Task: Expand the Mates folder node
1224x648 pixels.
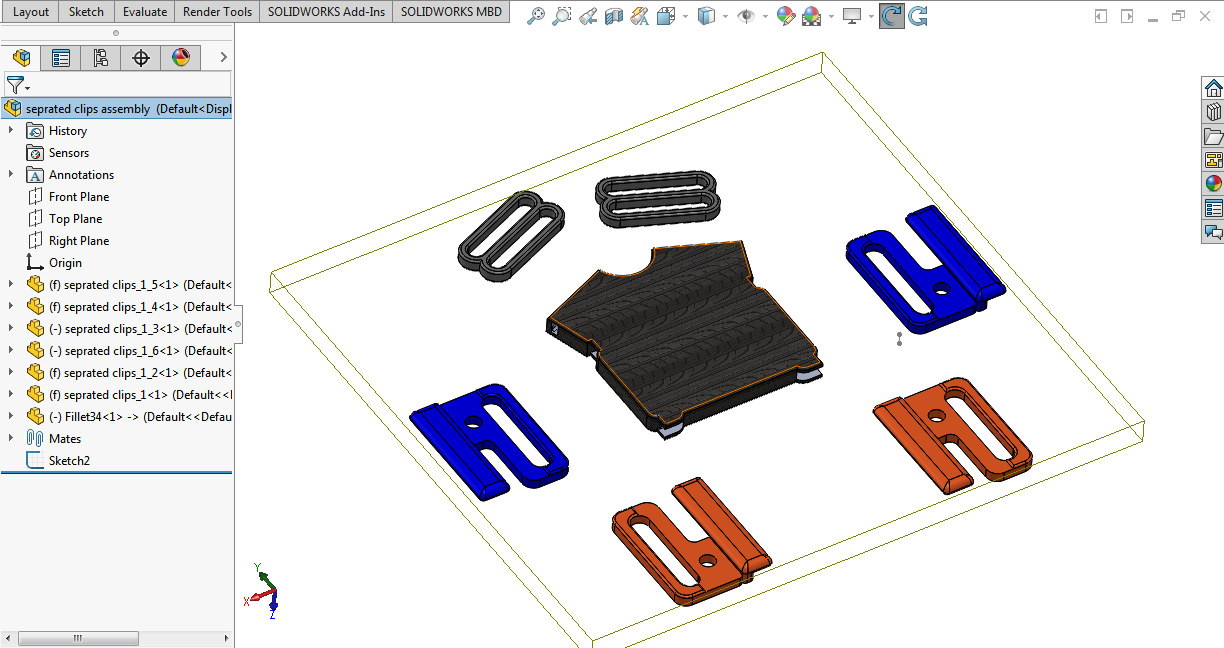Action: pos(11,439)
